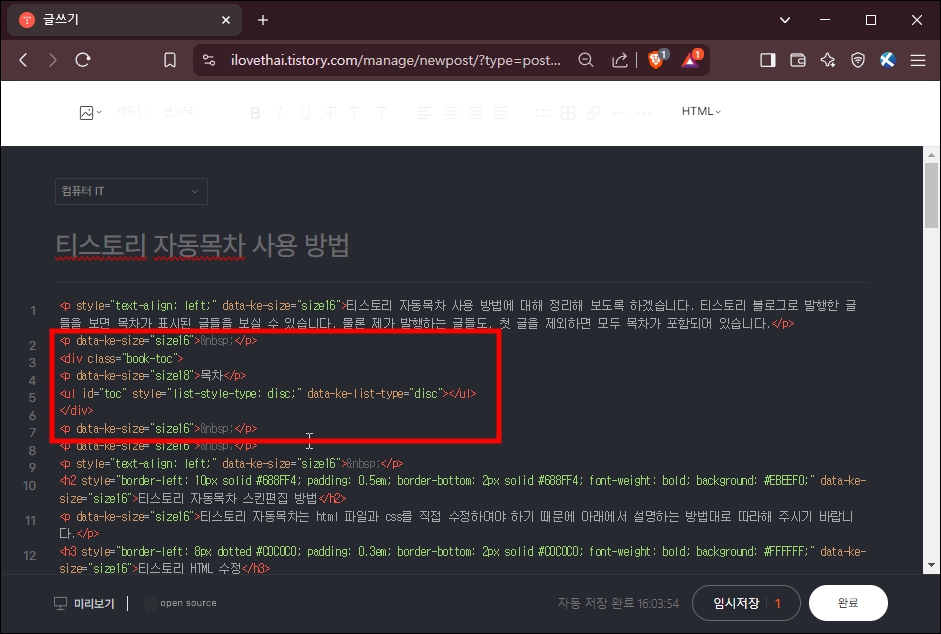Image resolution: width=941 pixels, height=634 pixels.
Task: Toggle italic formatting
Action: pyautogui.click(x=280, y=113)
